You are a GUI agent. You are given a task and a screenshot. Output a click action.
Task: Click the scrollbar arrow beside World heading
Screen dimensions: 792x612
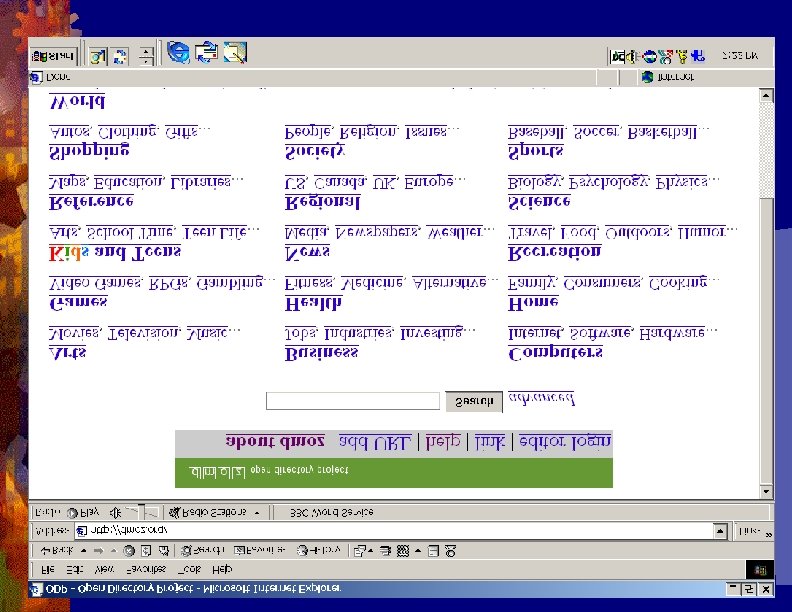[x=766, y=95]
